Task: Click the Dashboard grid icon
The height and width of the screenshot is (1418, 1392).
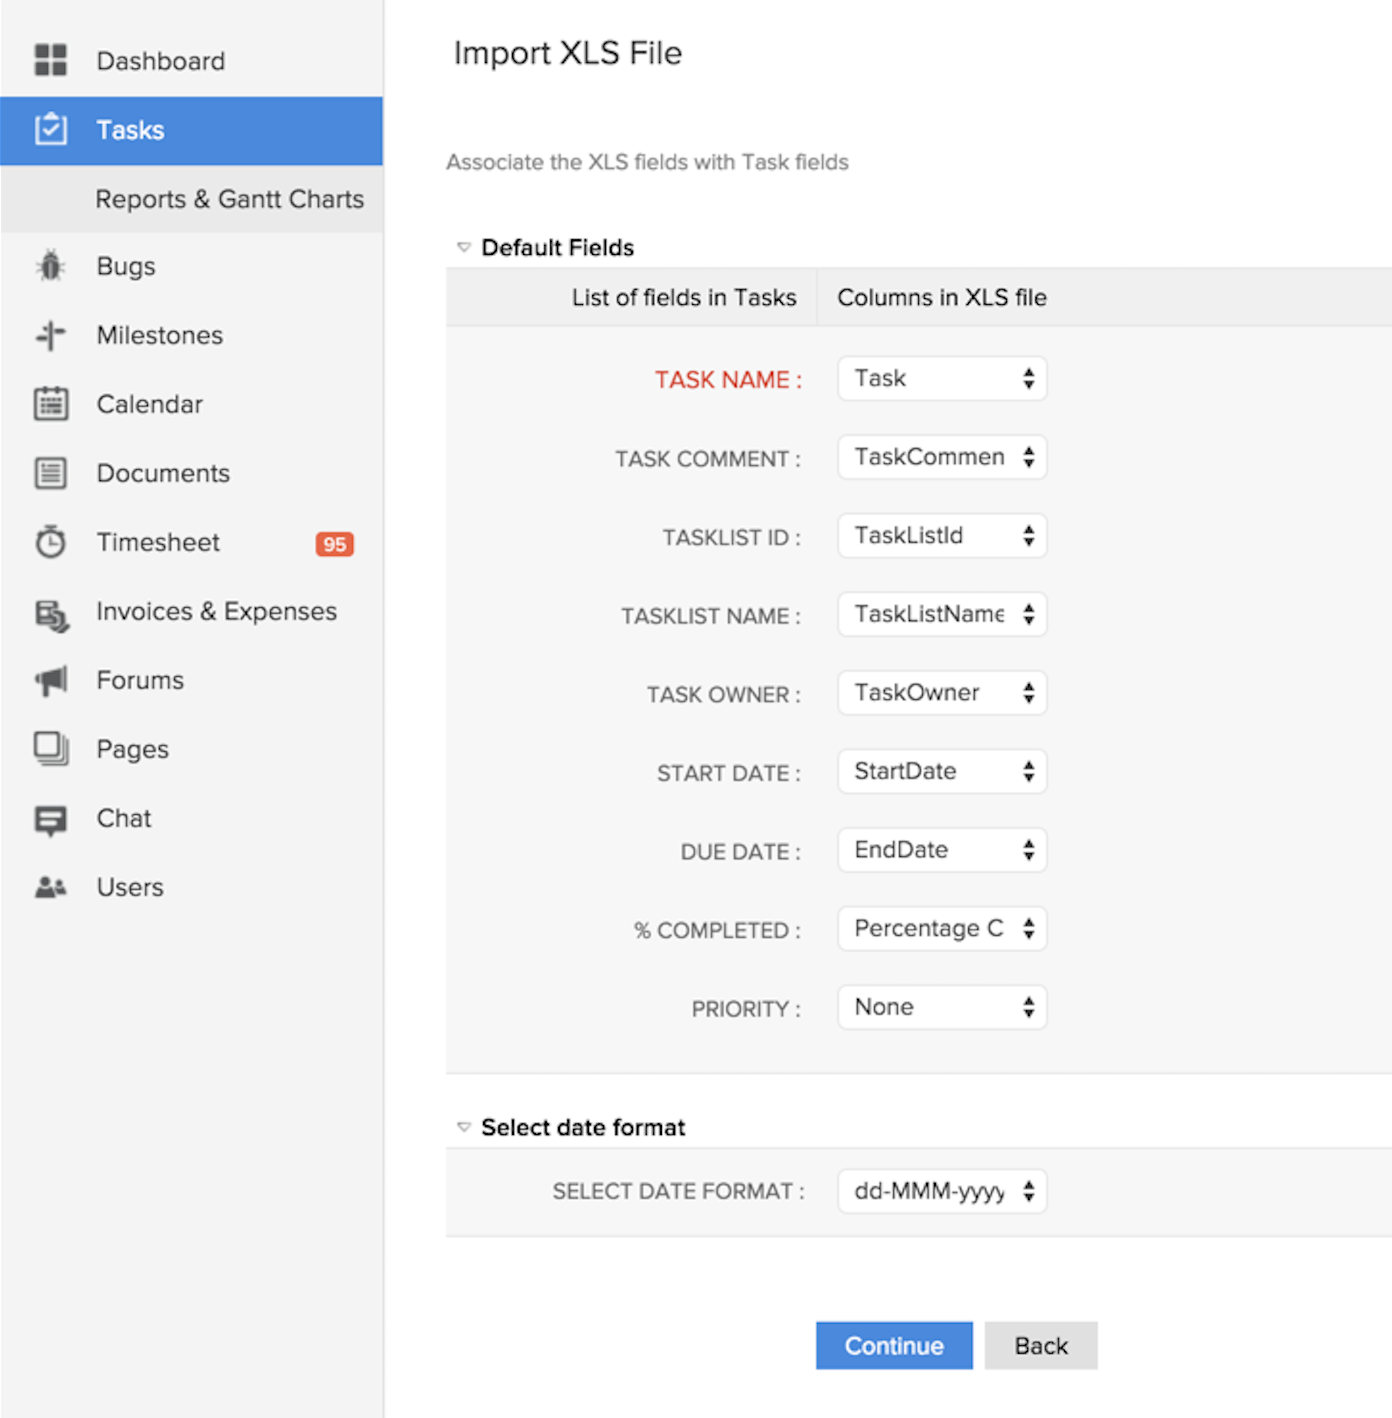Action: pos(50,60)
